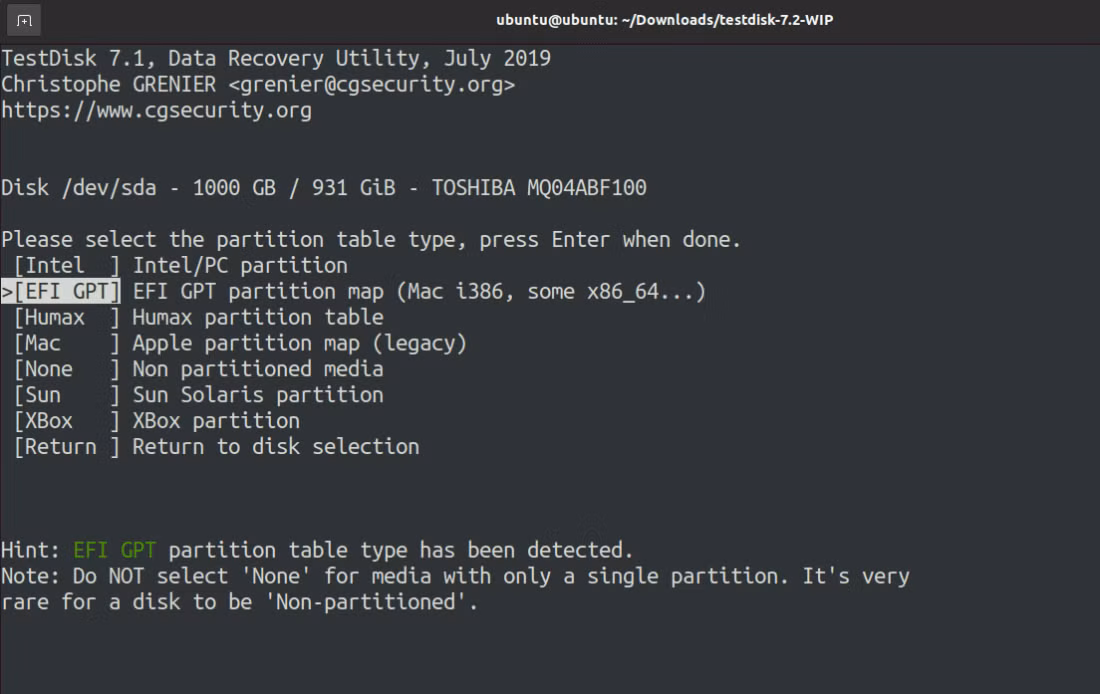
Task: Click the green EFI GPT hint text
Action: click(x=114, y=550)
